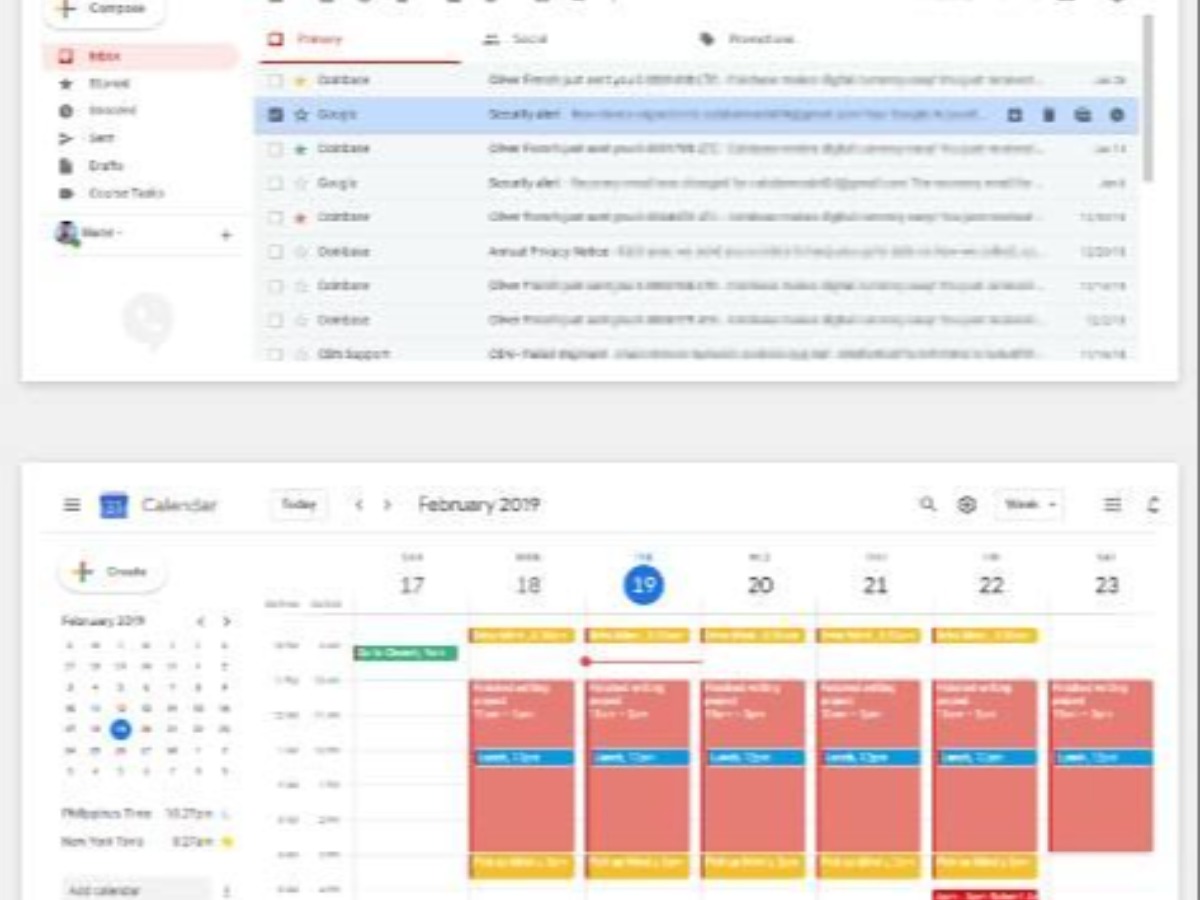This screenshot has height=900, width=1200.
Task: Go to previous month in mini calendar
Action: point(200,622)
